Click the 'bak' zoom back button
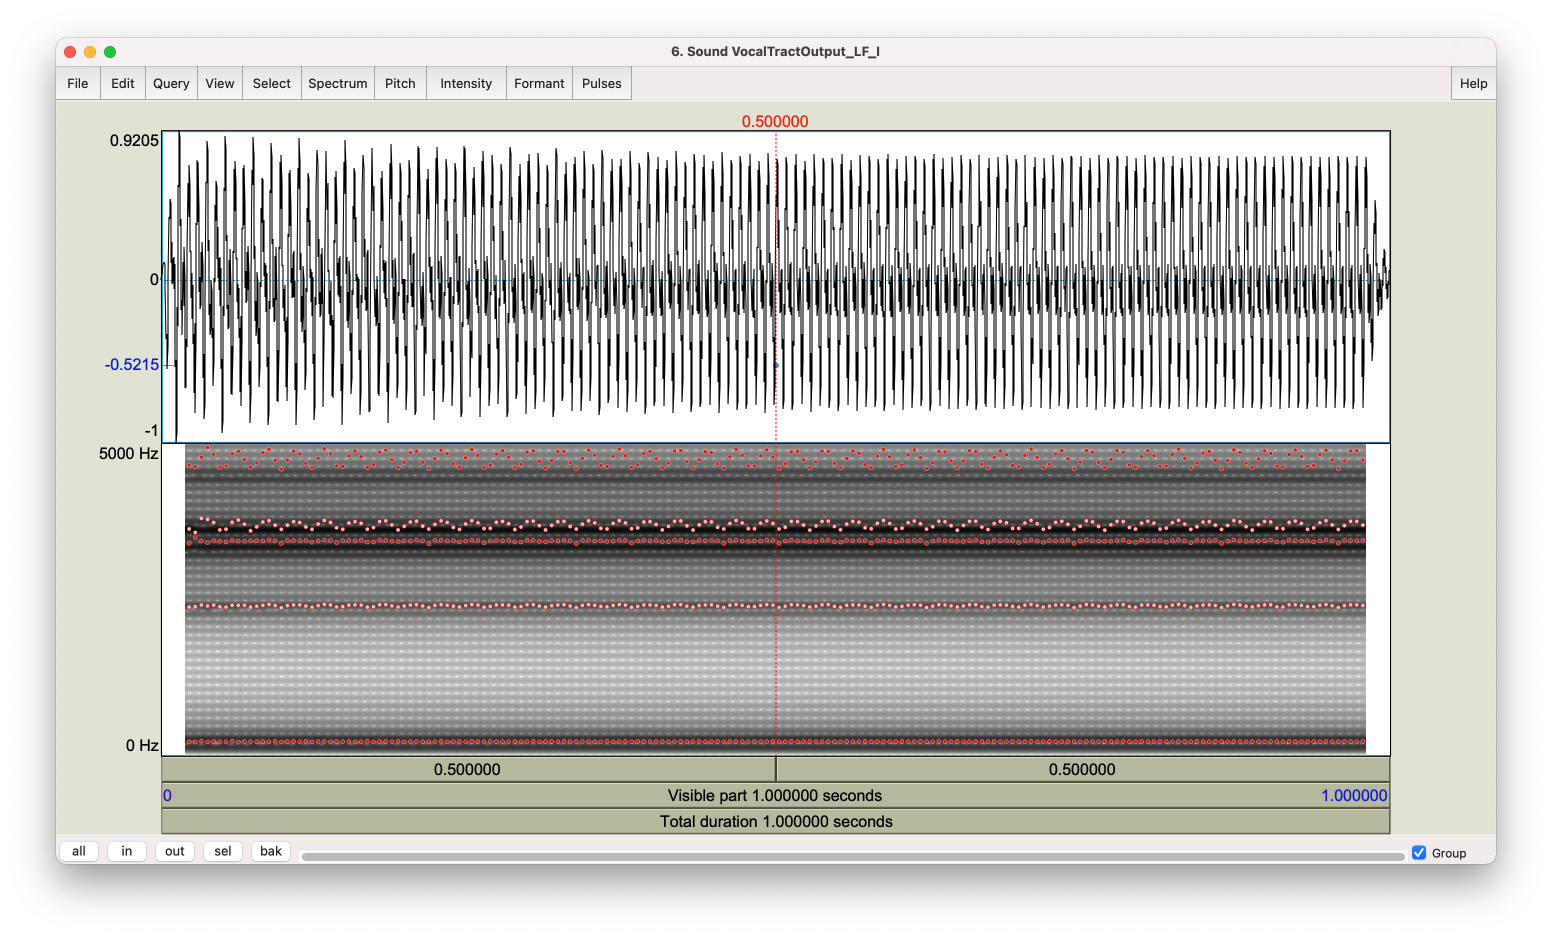Viewport: 1552px width, 938px height. [x=271, y=852]
